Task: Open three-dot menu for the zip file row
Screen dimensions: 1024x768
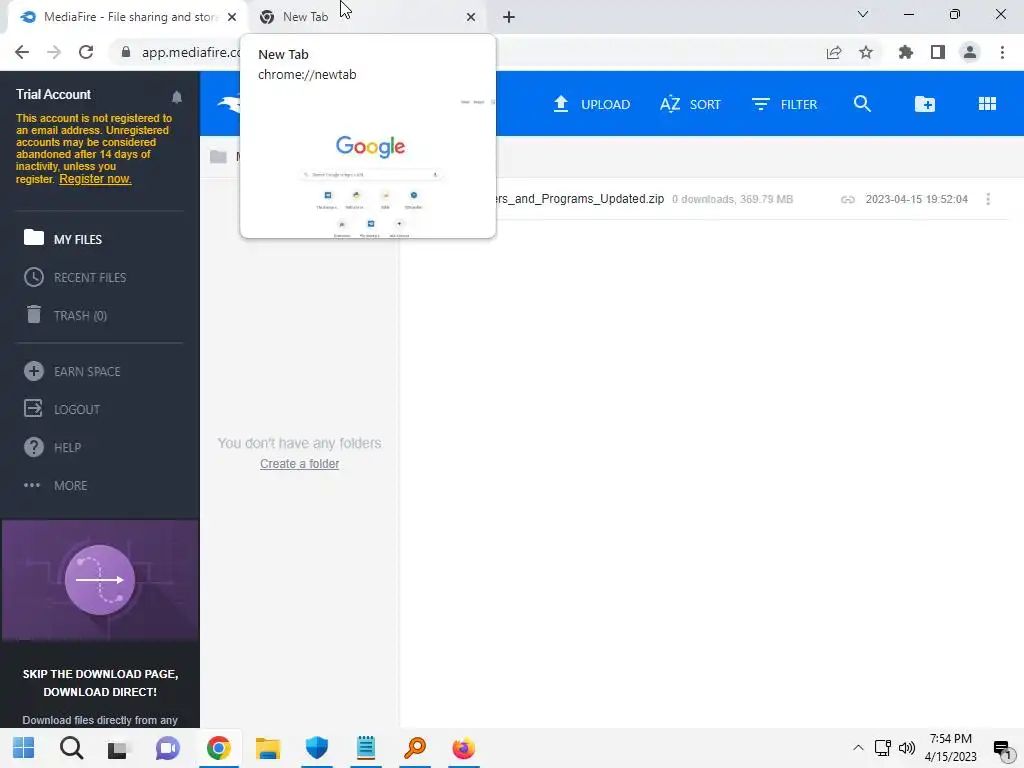Action: tap(987, 199)
